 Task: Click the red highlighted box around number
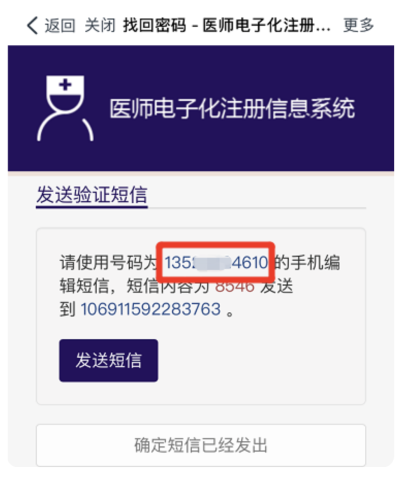(216, 262)
